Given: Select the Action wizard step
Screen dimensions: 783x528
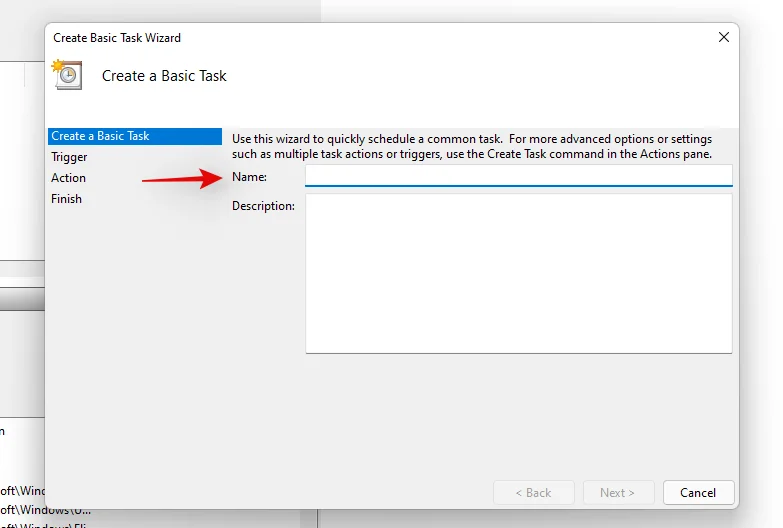Looking at the screenshot, I should tap(68, 178).
